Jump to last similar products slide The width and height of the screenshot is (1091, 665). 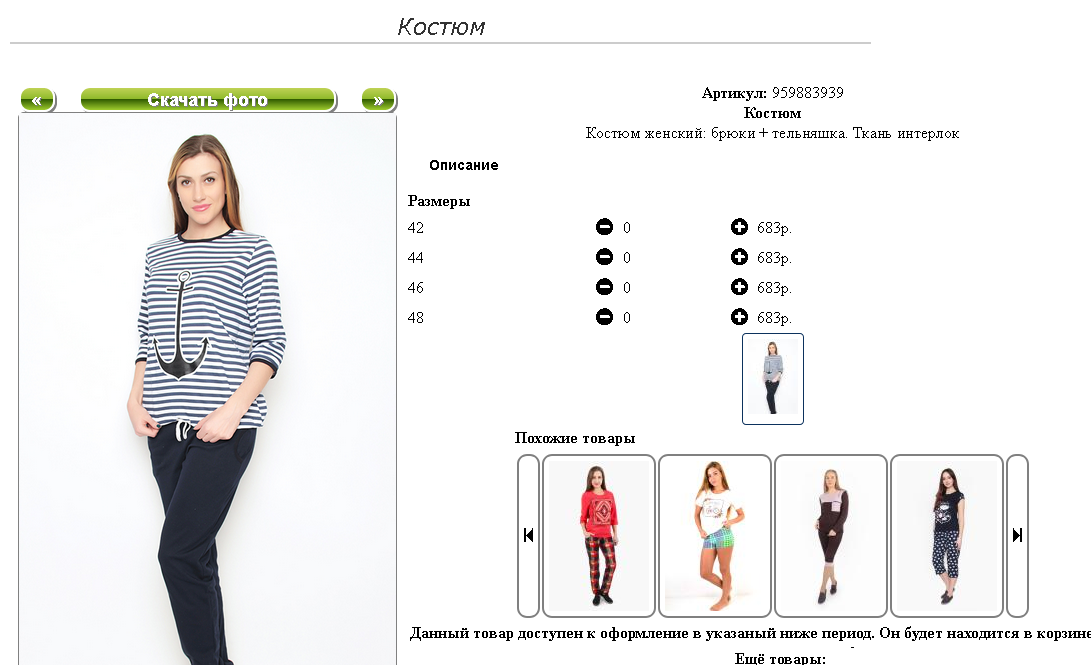click(1017, 536)
